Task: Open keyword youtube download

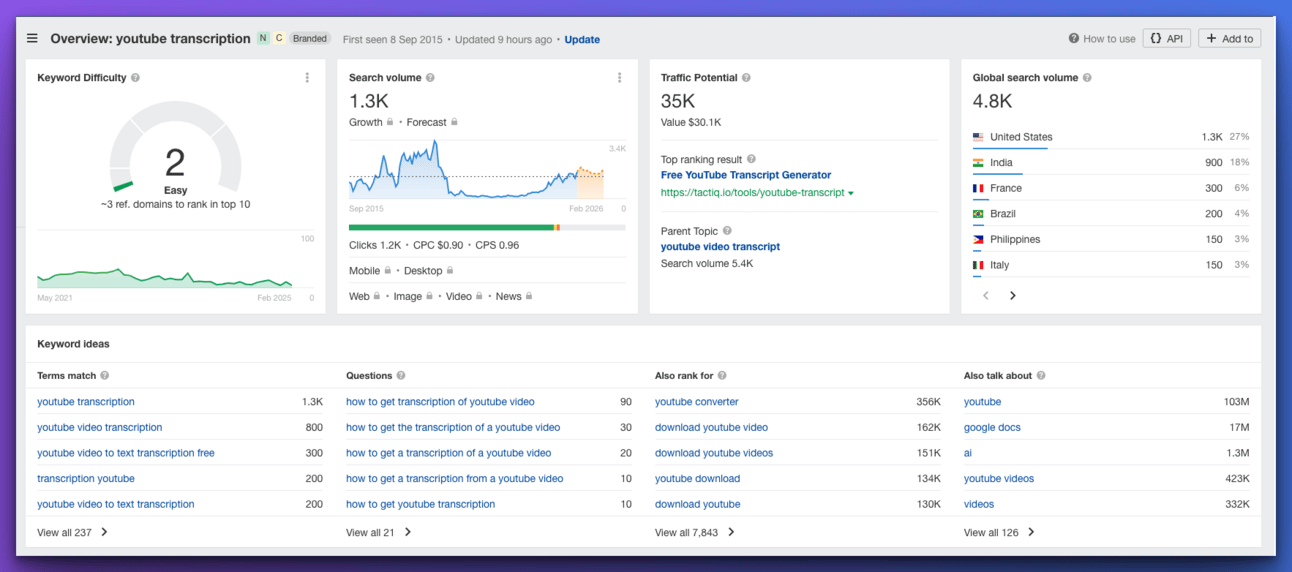Action: click(698, 479)
